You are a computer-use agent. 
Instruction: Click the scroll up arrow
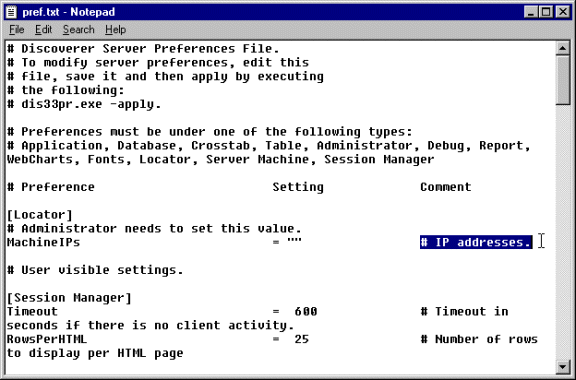click(x=563, y=48)
